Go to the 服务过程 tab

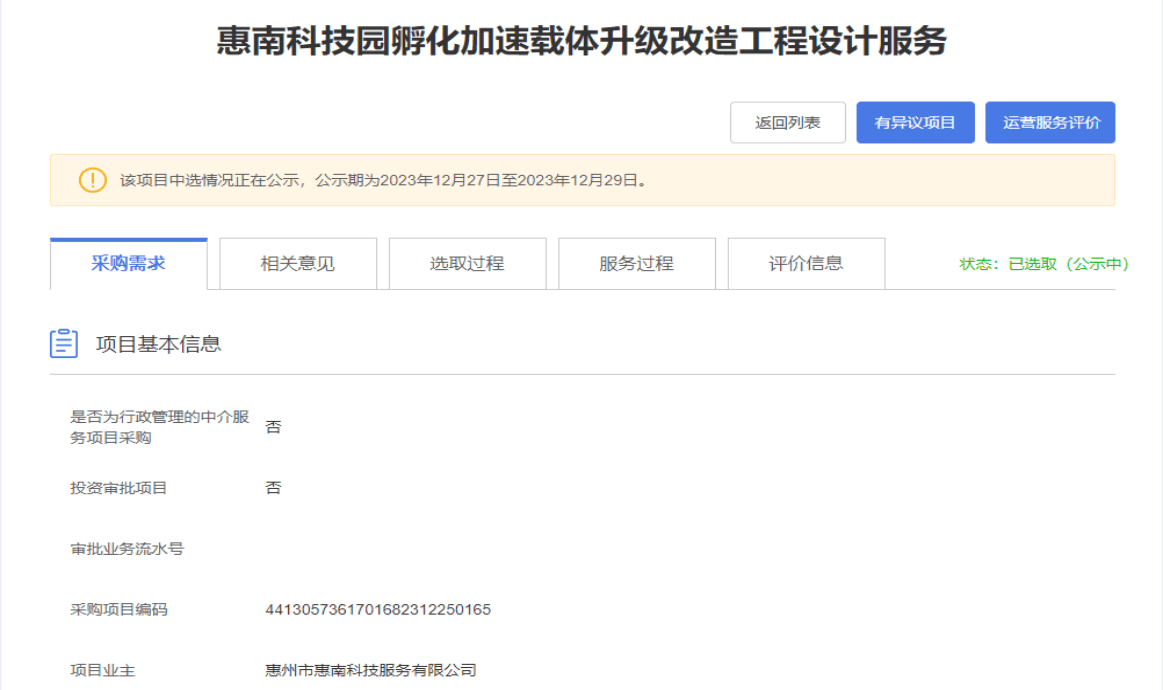[x=637, y=264]
